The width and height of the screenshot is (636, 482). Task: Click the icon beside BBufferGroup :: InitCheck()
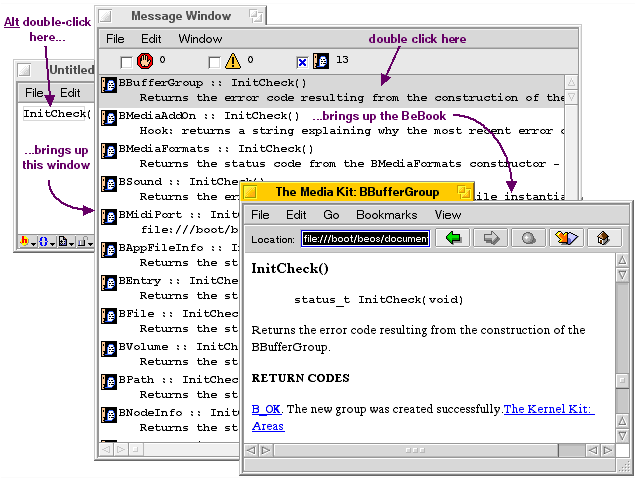coord(109,84)
